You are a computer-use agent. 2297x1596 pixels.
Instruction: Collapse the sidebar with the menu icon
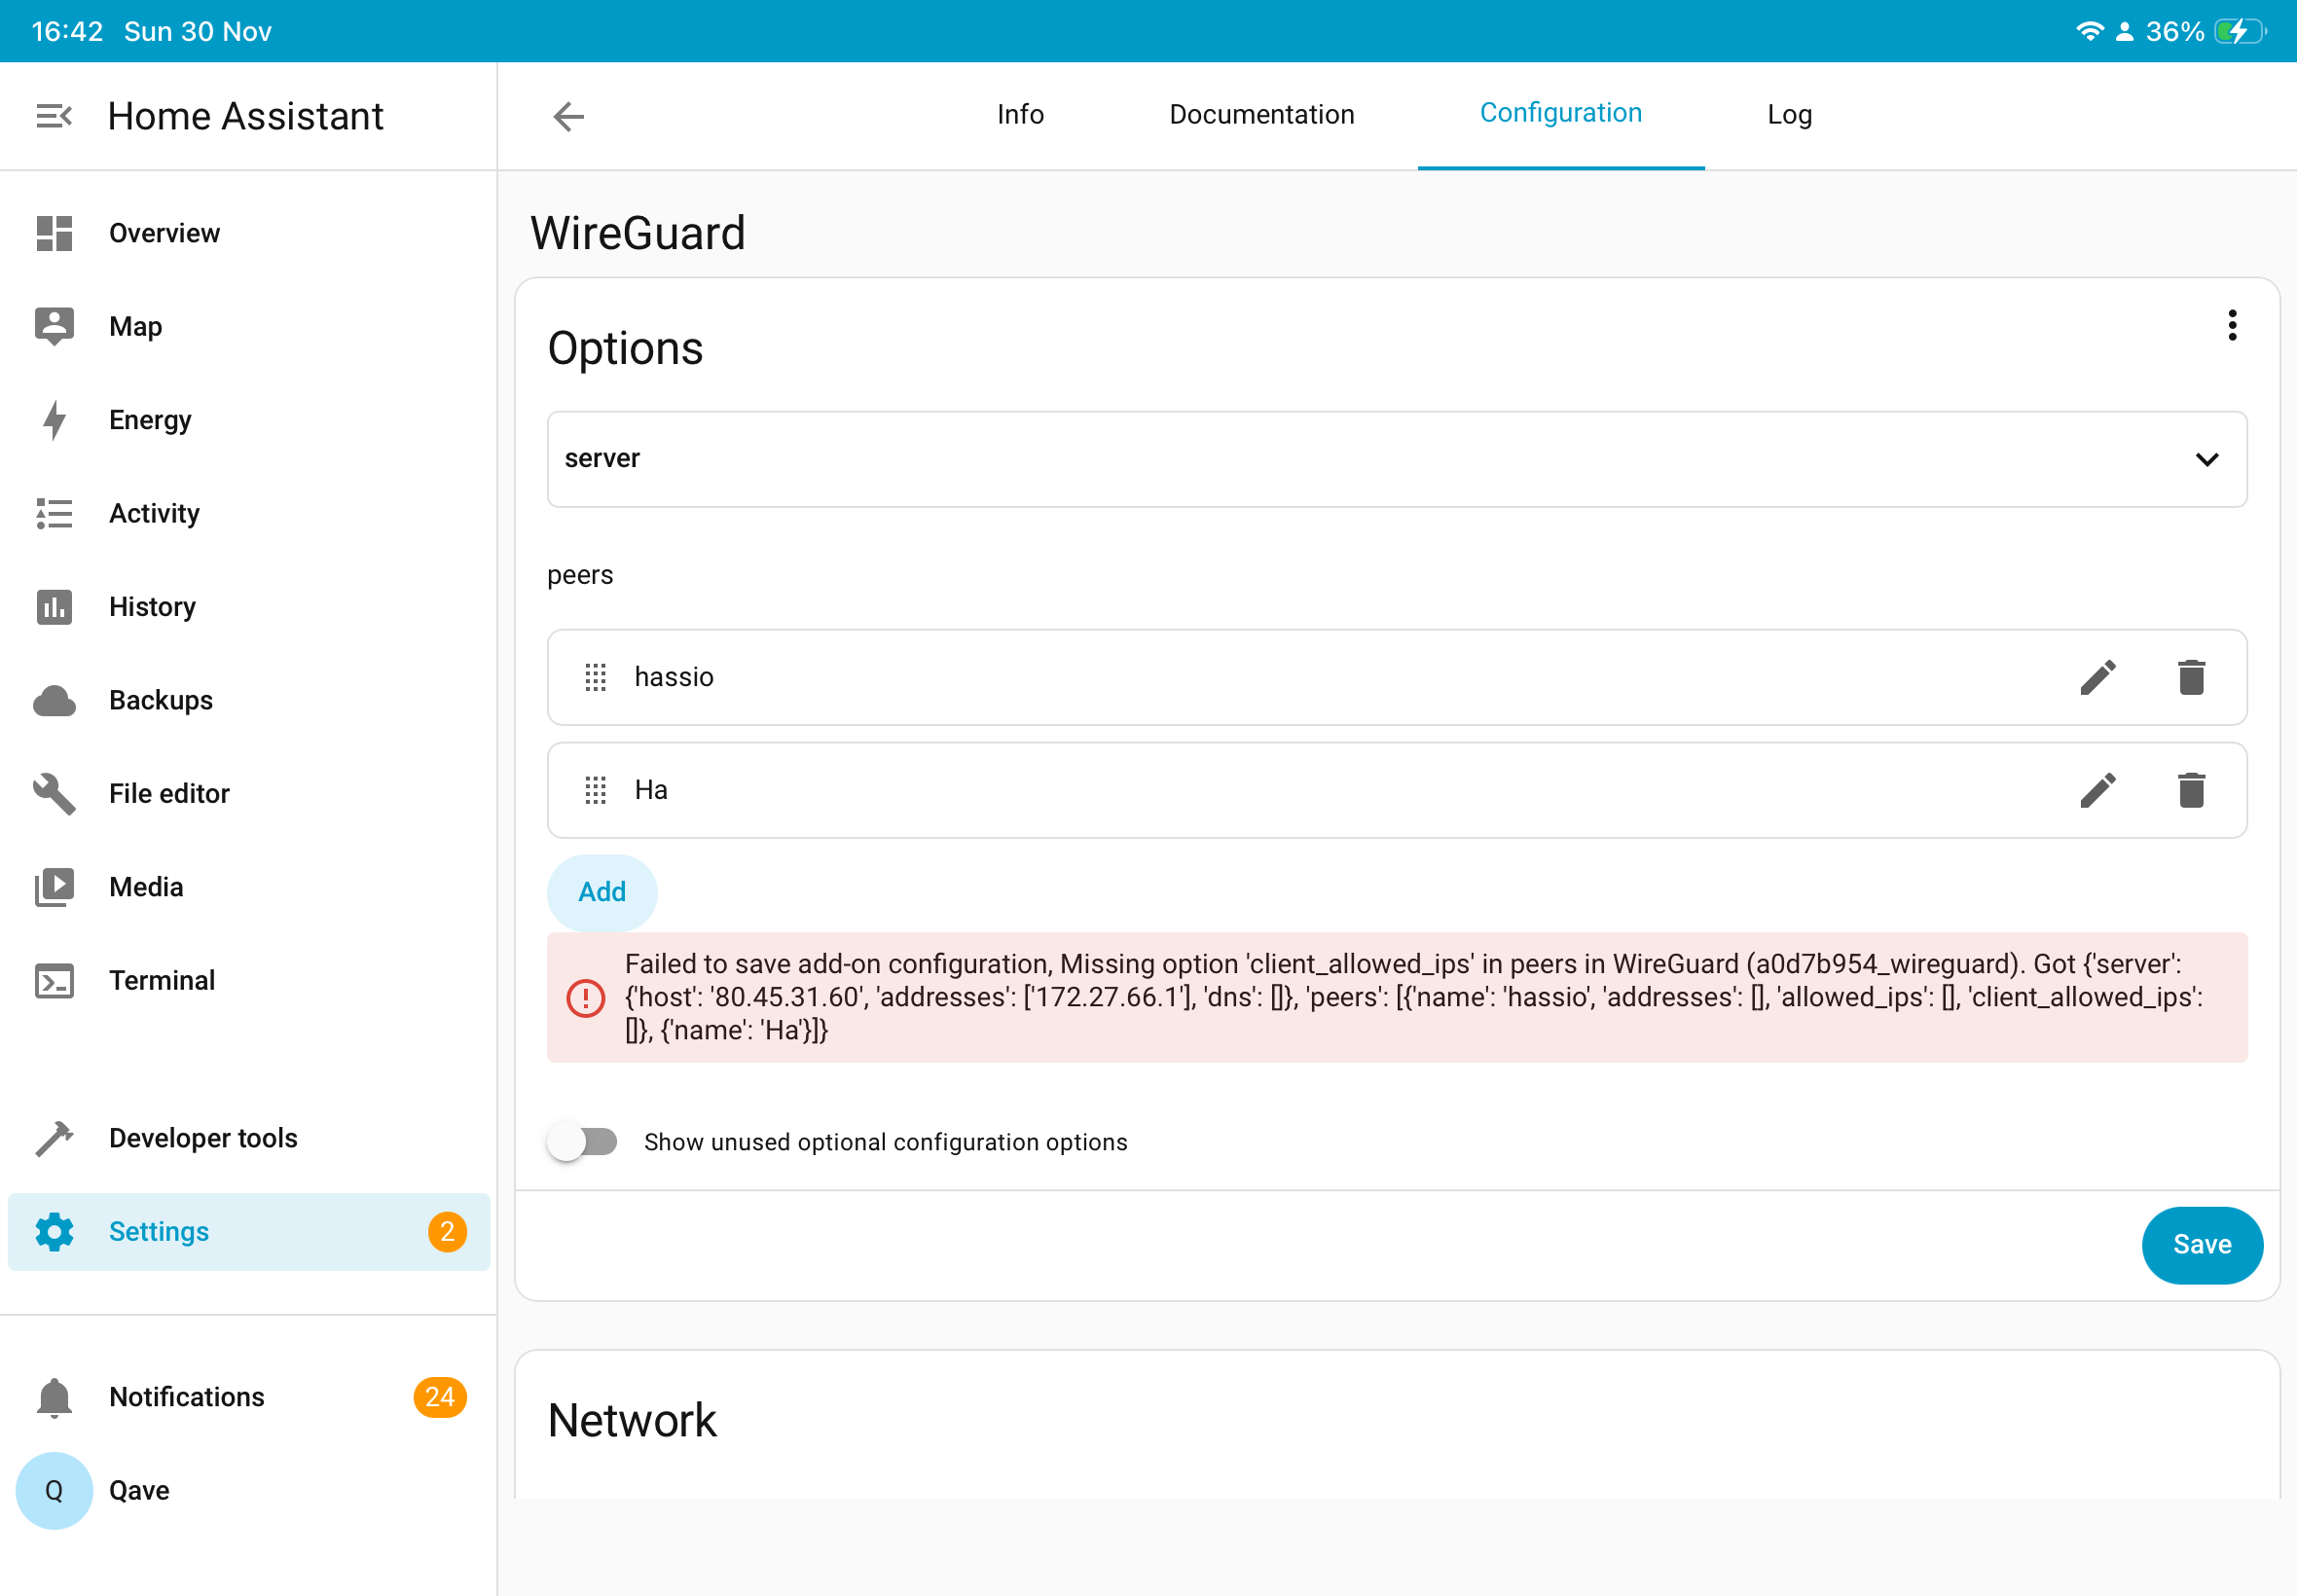click(54, 116)
